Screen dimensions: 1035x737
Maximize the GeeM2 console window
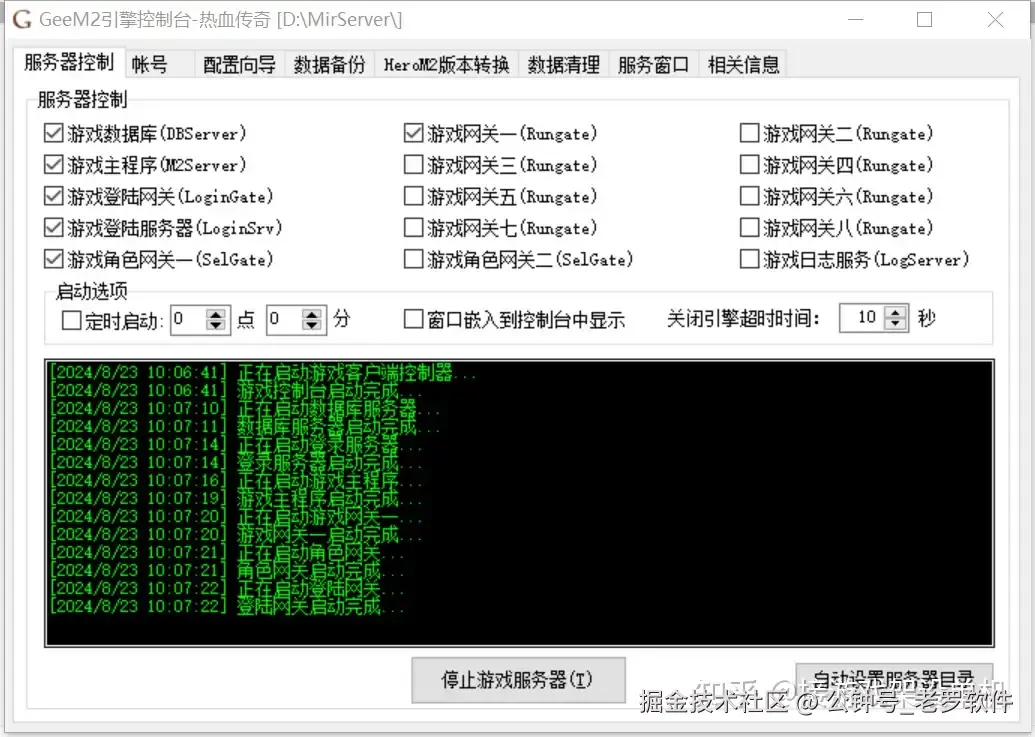924,19
